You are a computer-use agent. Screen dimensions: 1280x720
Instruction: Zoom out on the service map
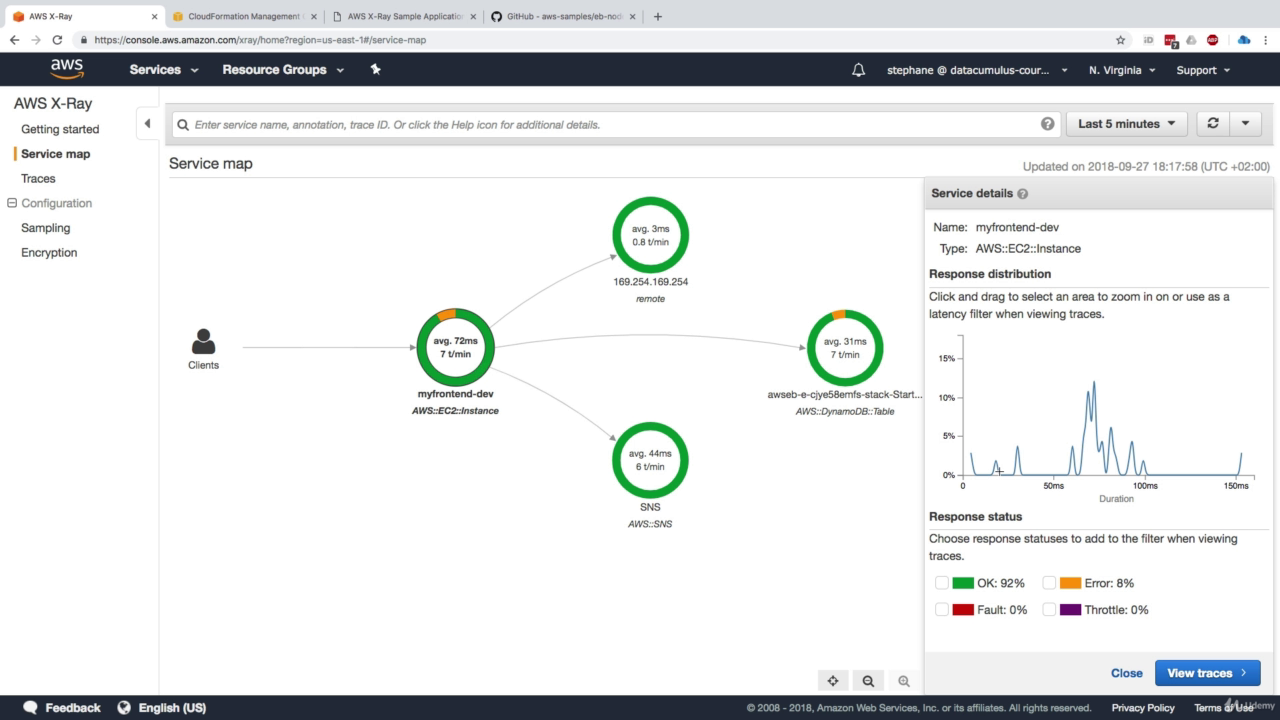click(x=868, y=681)
